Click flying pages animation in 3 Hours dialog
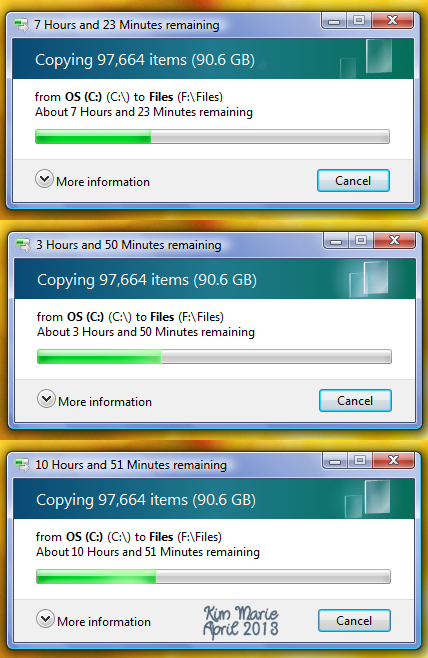 (369, 278)
